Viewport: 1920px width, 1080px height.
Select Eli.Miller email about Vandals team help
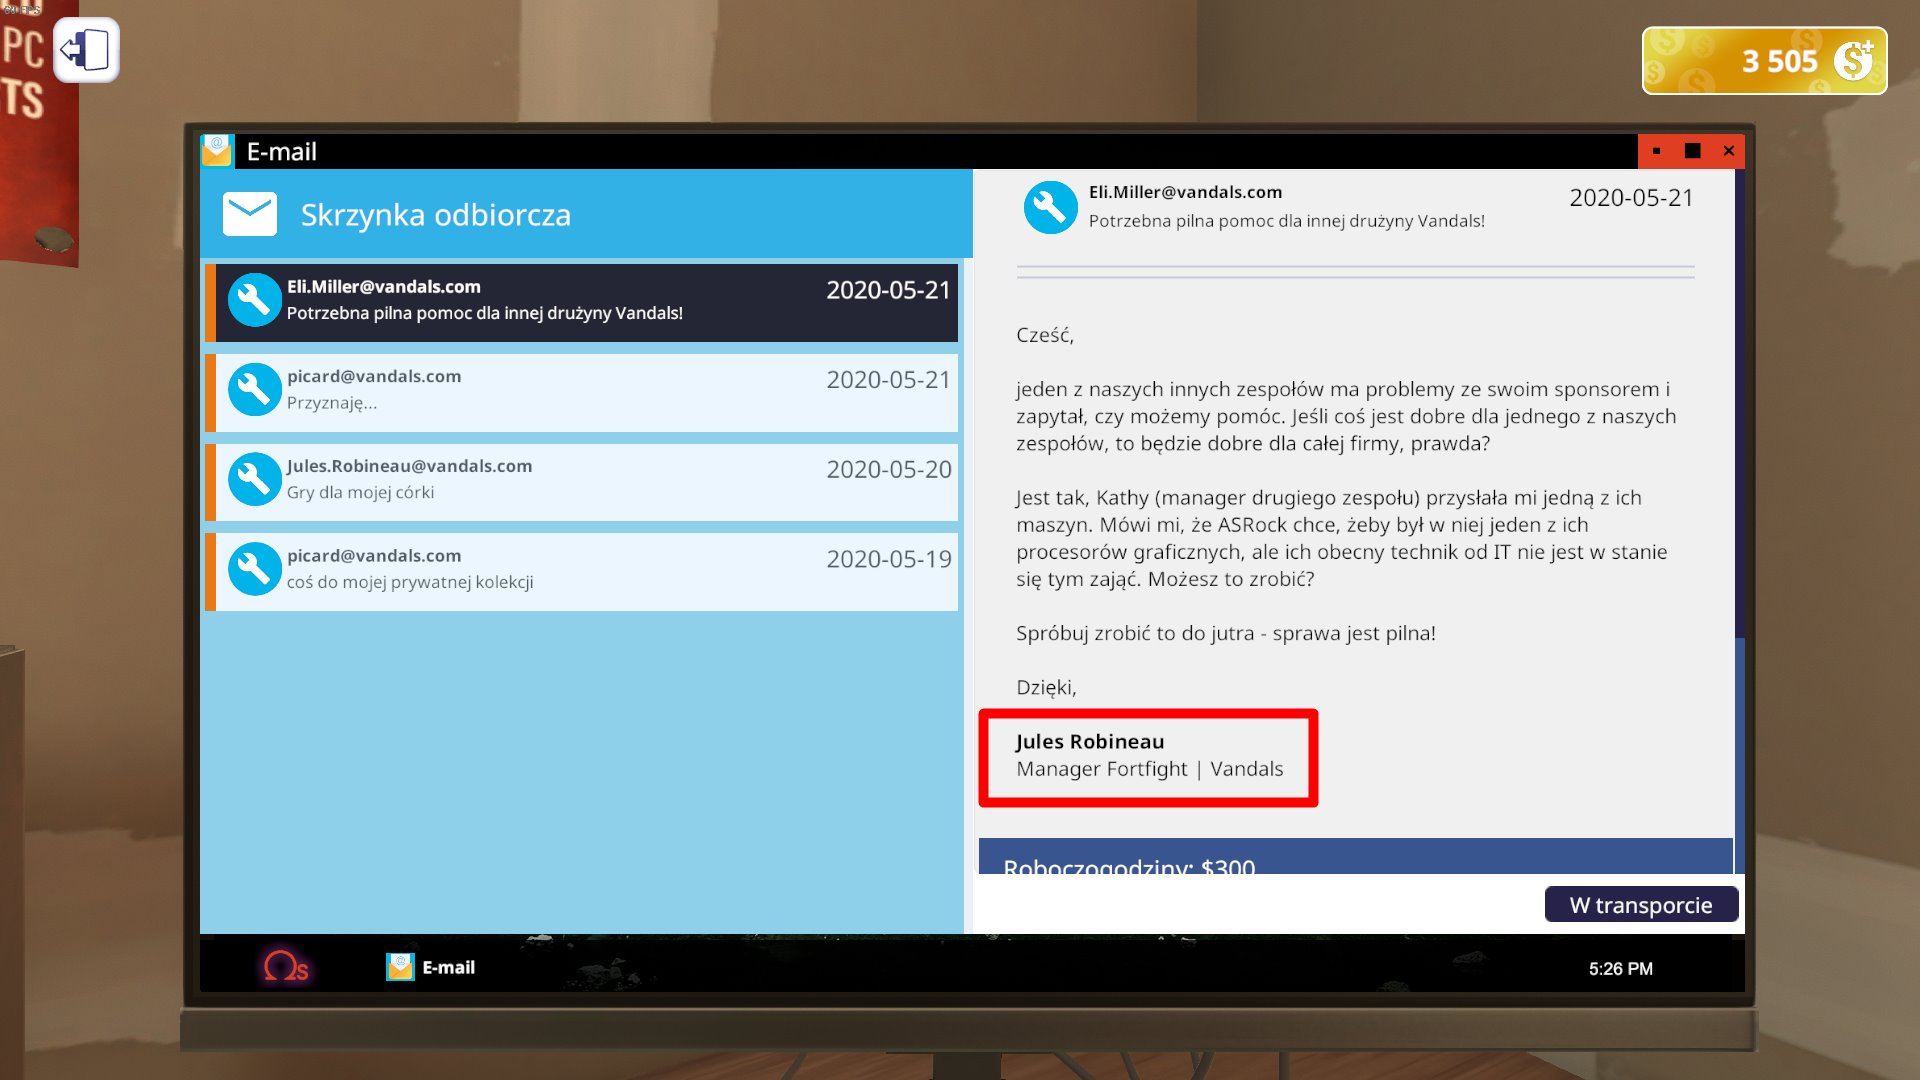click(x=586, y=301)
